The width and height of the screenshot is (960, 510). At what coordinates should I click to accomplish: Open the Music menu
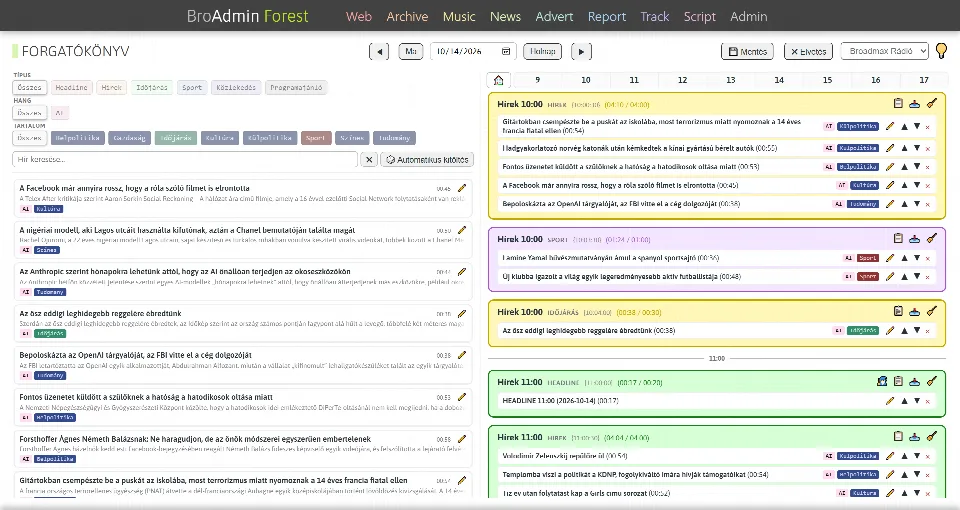459,17
